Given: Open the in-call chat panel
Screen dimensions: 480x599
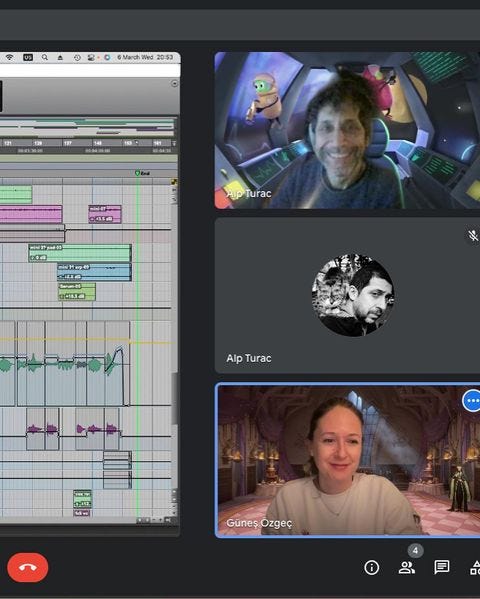Looking at the screenshot, I should click(x=442, y=567).
